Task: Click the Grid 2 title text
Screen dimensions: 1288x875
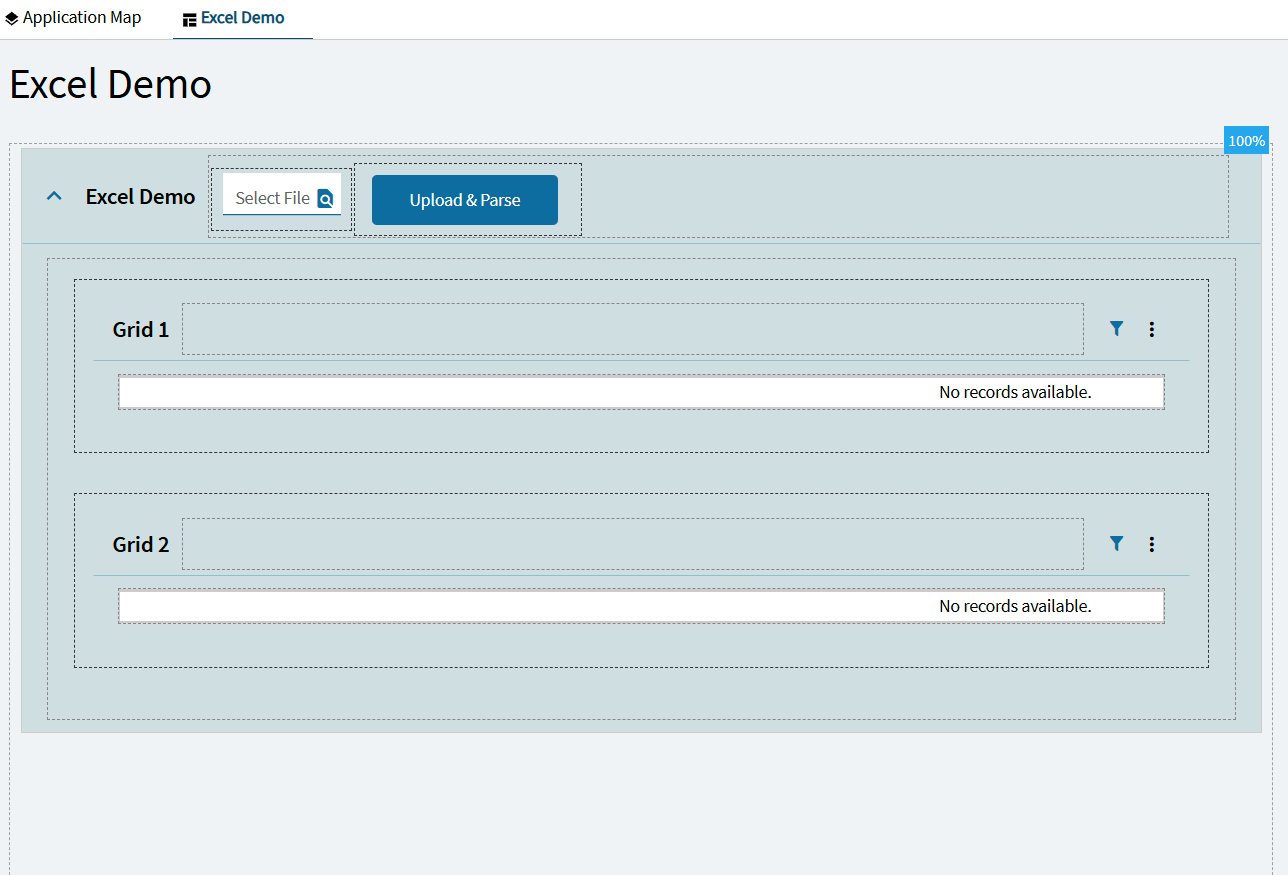Action: [141, 544]
